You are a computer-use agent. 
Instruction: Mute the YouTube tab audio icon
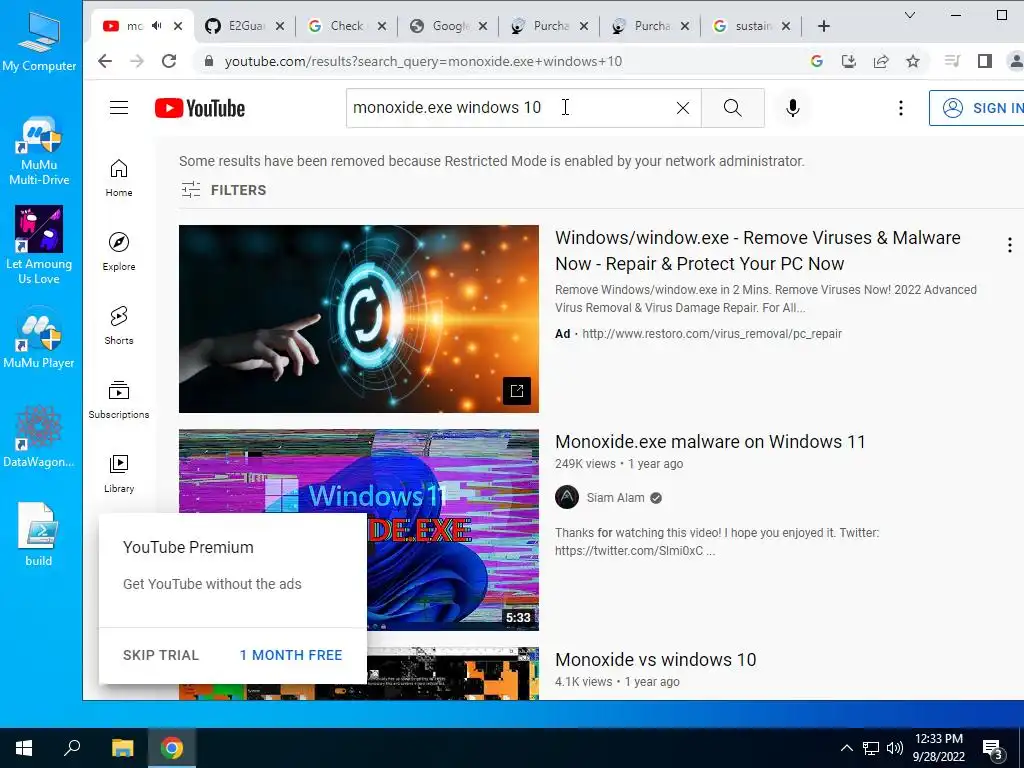click(x=157, y=26)
